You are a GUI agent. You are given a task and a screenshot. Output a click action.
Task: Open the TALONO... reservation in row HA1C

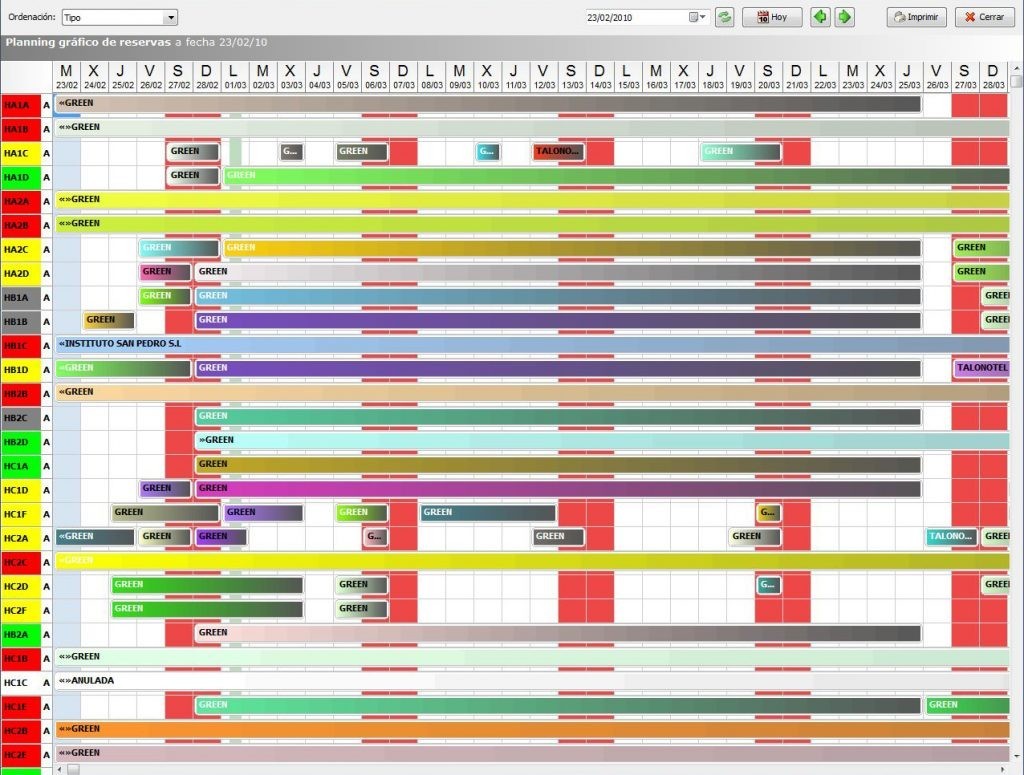pos(558,152)
